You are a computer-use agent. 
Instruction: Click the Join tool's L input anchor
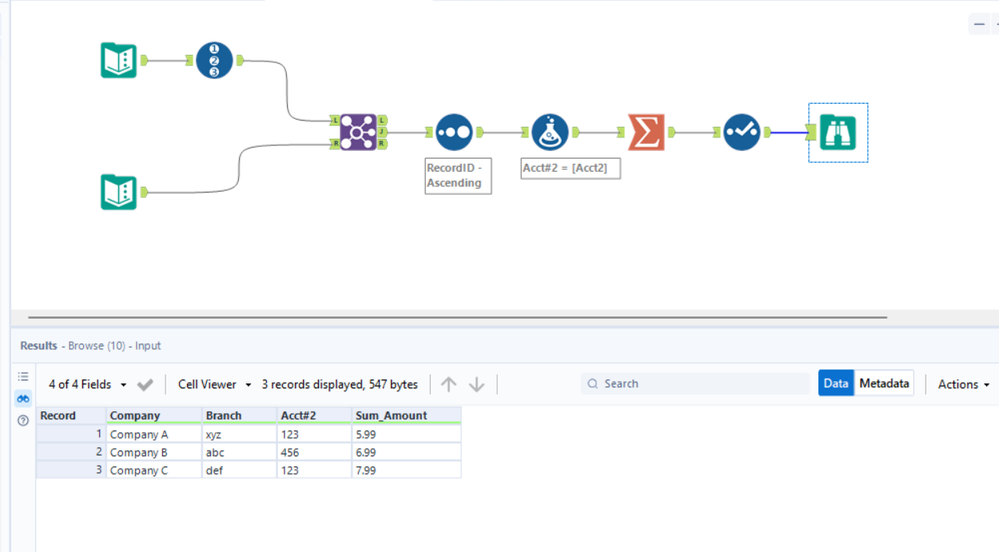335,120
